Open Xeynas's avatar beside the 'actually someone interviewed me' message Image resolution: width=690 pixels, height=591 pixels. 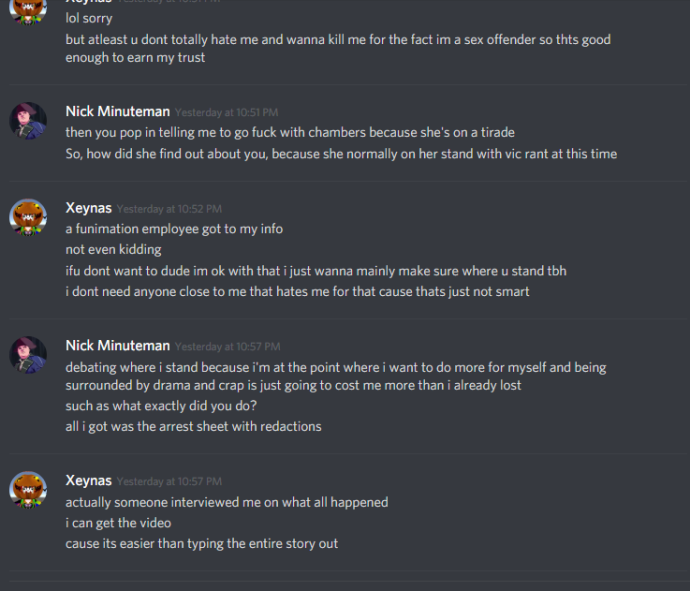tap(28, 490)
